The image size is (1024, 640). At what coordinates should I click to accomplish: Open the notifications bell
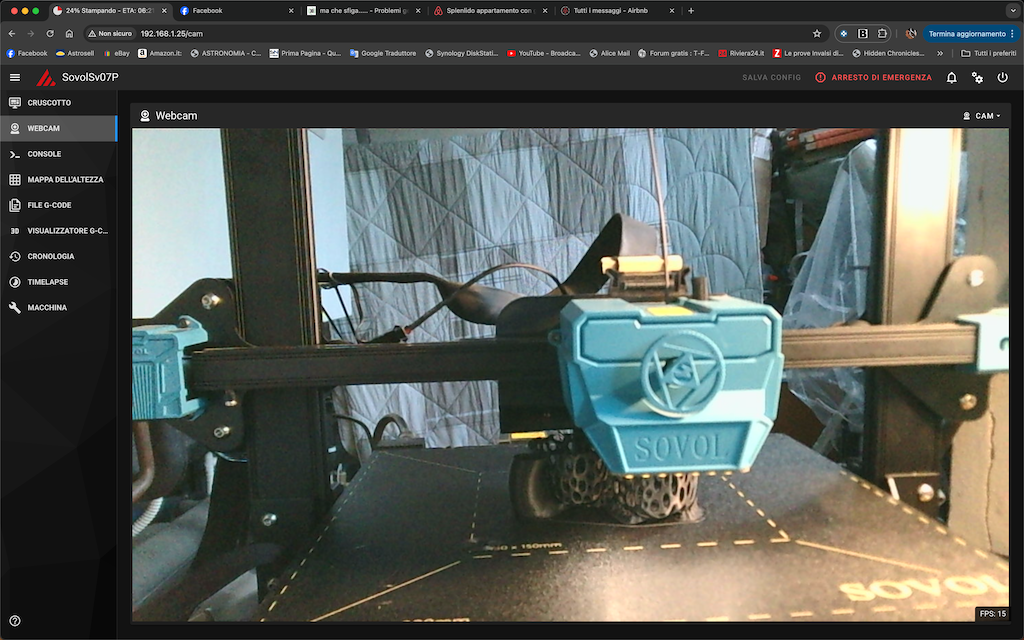click(x=951, y=78)
